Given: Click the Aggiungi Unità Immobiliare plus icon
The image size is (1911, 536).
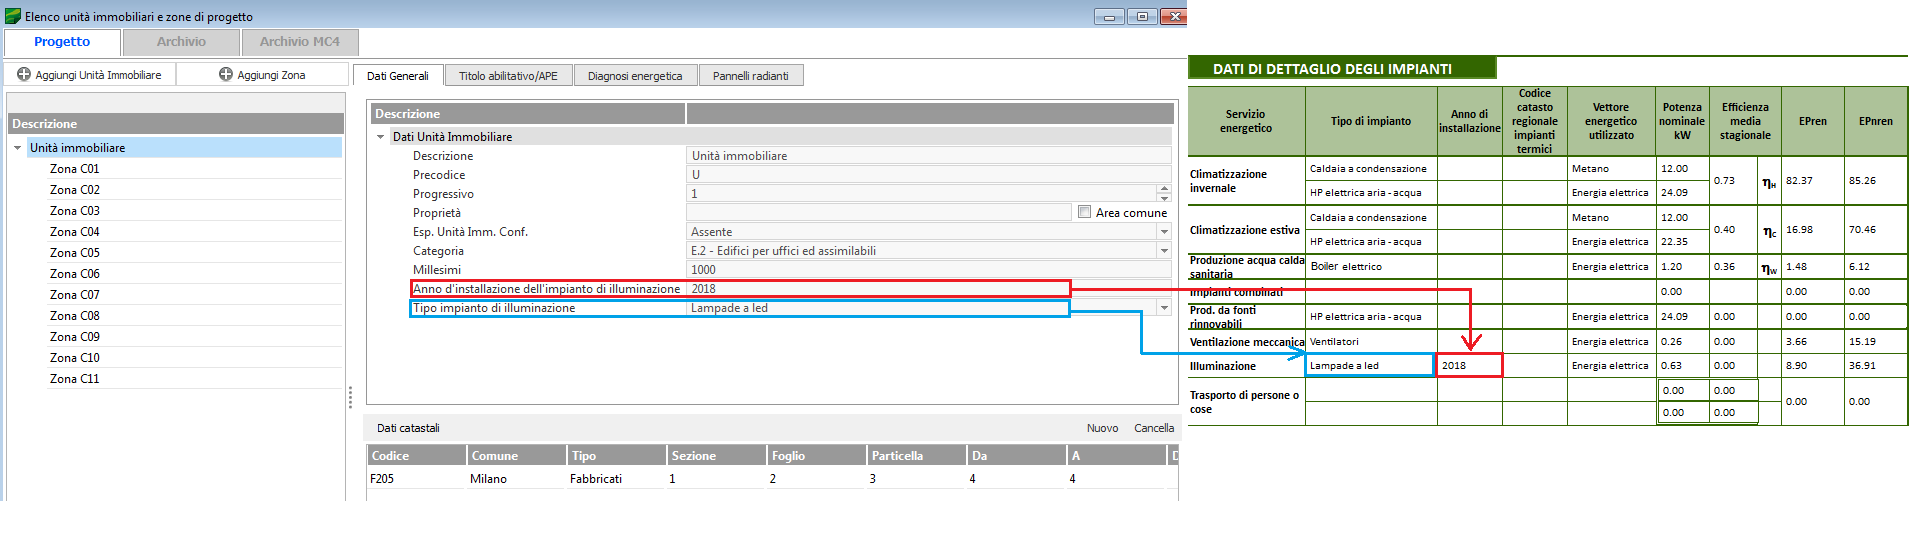Looking at the screenshot, I should [24, 75].
